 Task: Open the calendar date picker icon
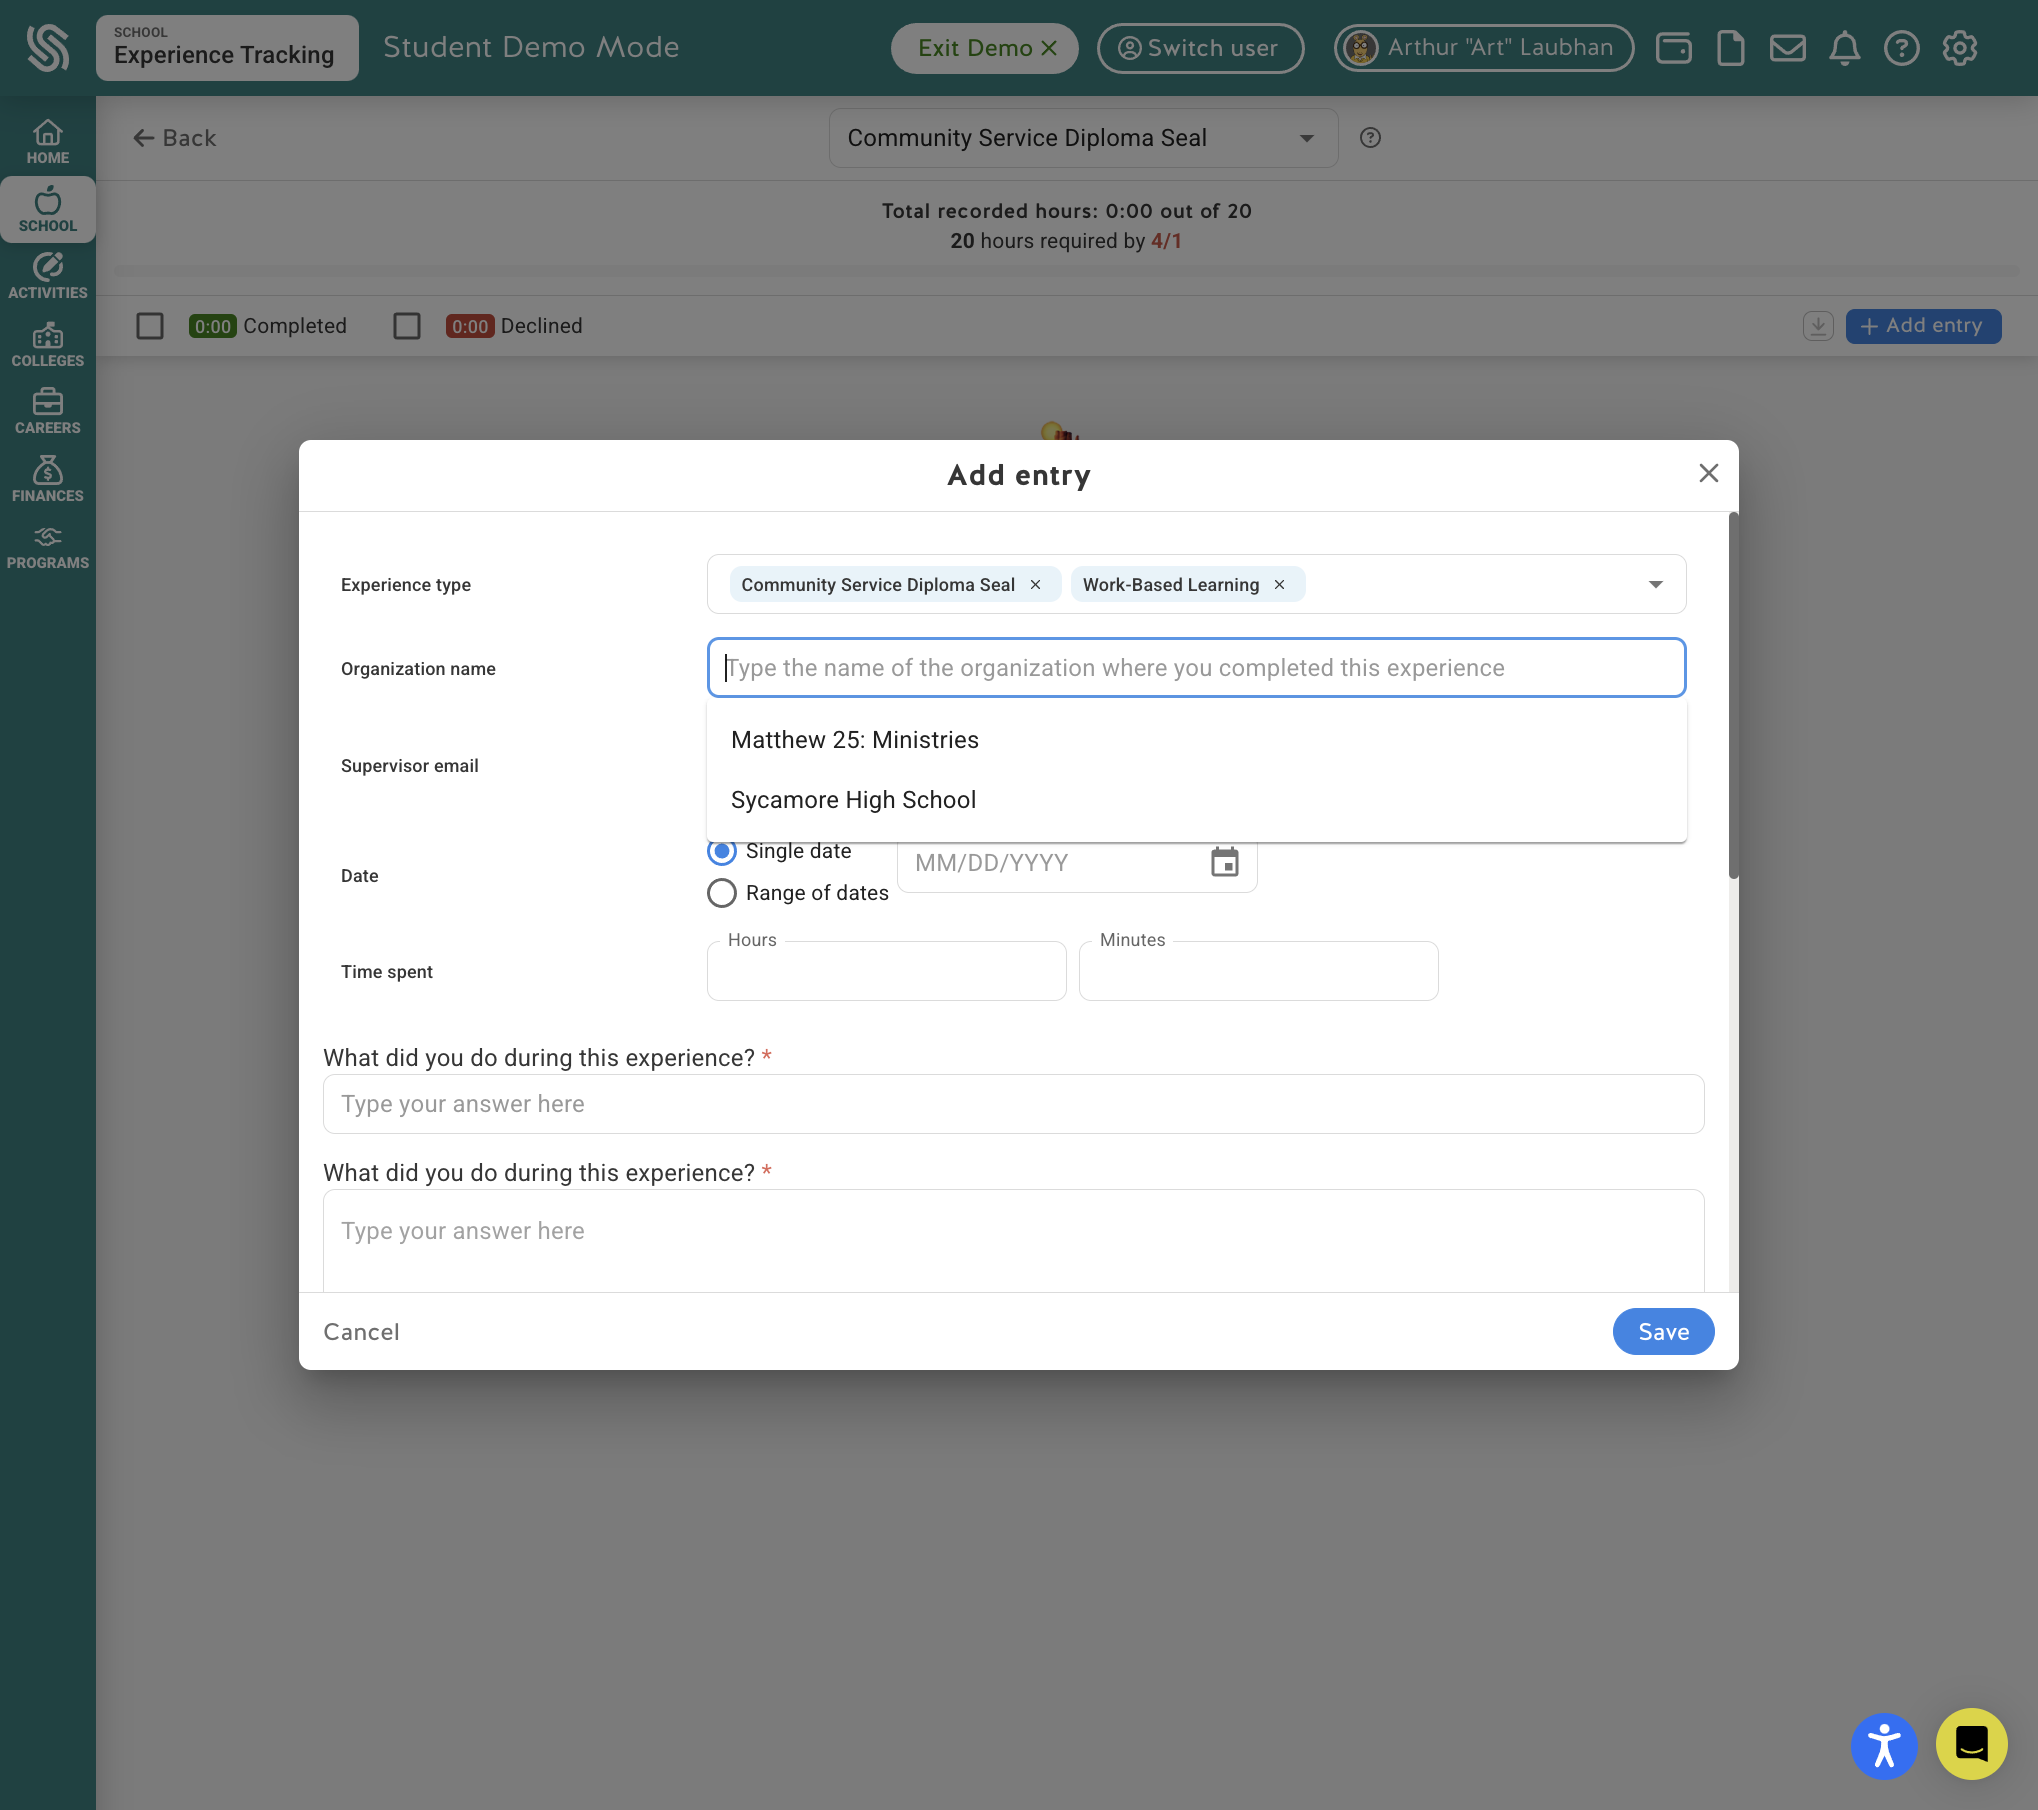click(1224, 862)
